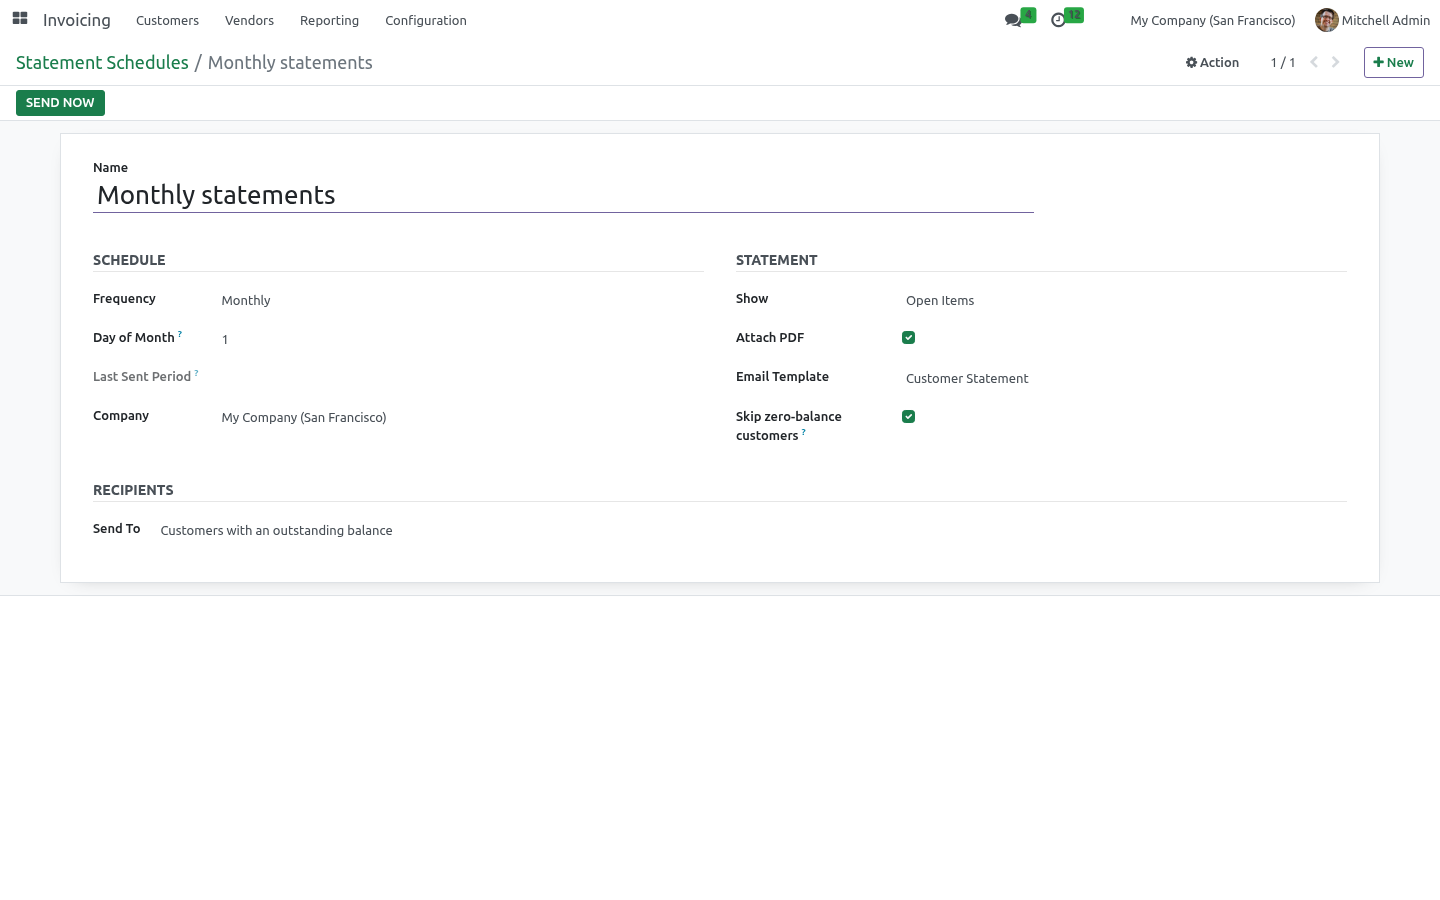Click the SCHEDULE section heading
This screenshot has width=1440, height=900.
129,260
